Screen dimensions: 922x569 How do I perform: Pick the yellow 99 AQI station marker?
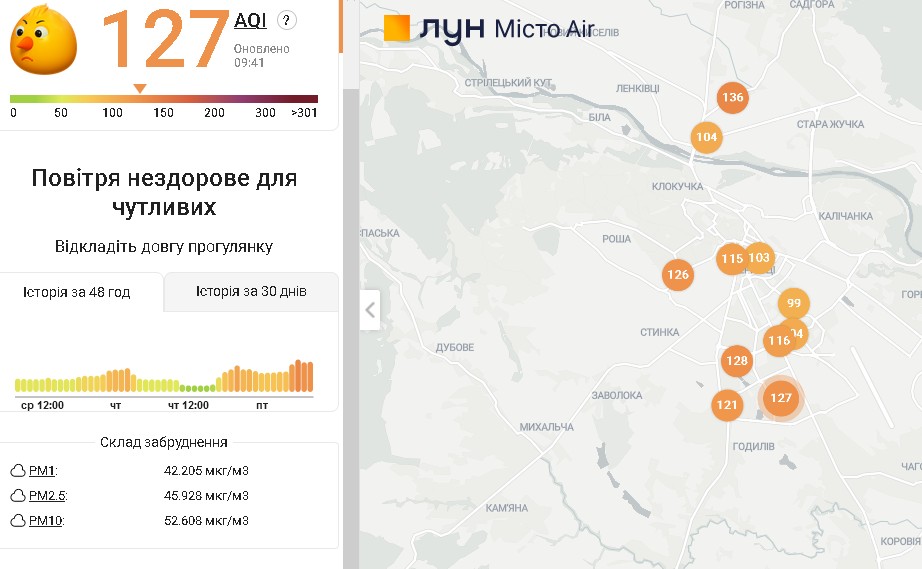point(794,303)
